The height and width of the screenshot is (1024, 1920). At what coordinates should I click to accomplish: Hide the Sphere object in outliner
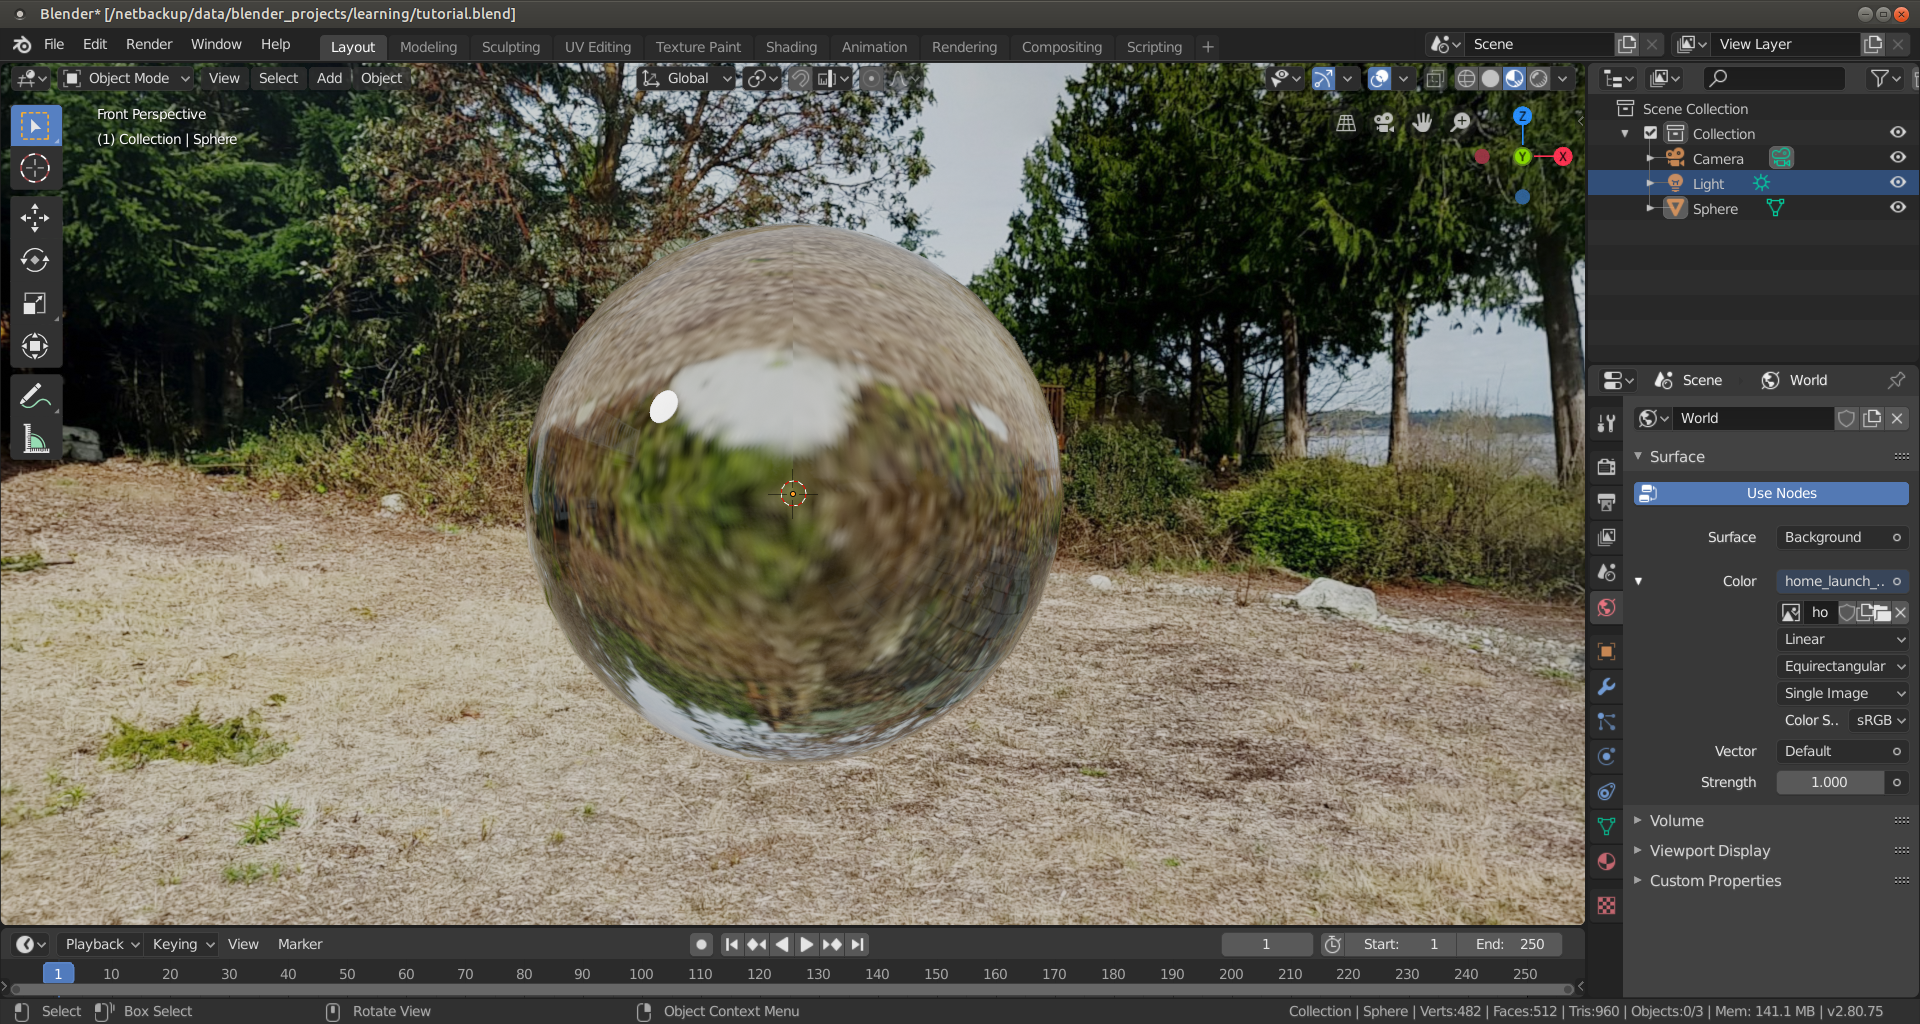coord(1897,208)
